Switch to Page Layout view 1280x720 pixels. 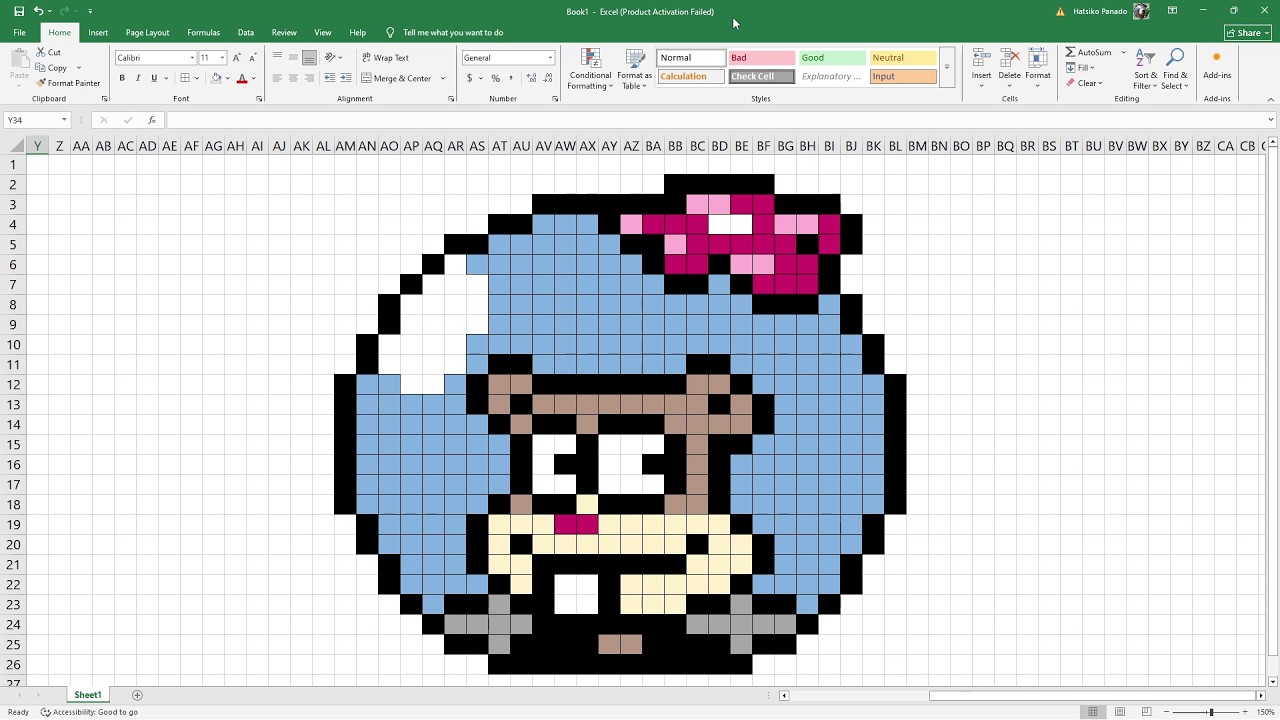1119,712
